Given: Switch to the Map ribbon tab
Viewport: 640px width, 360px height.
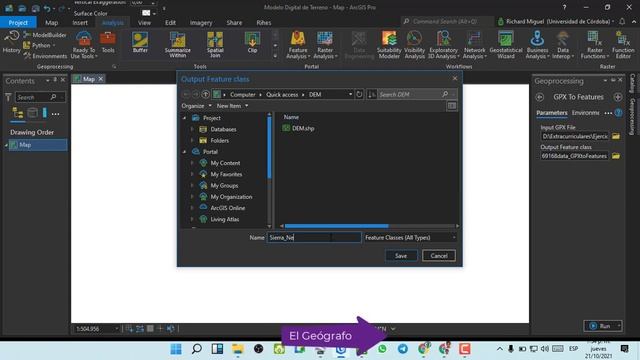Looking at the screenshot, I should pyautogui.click(x=51, y=23).
